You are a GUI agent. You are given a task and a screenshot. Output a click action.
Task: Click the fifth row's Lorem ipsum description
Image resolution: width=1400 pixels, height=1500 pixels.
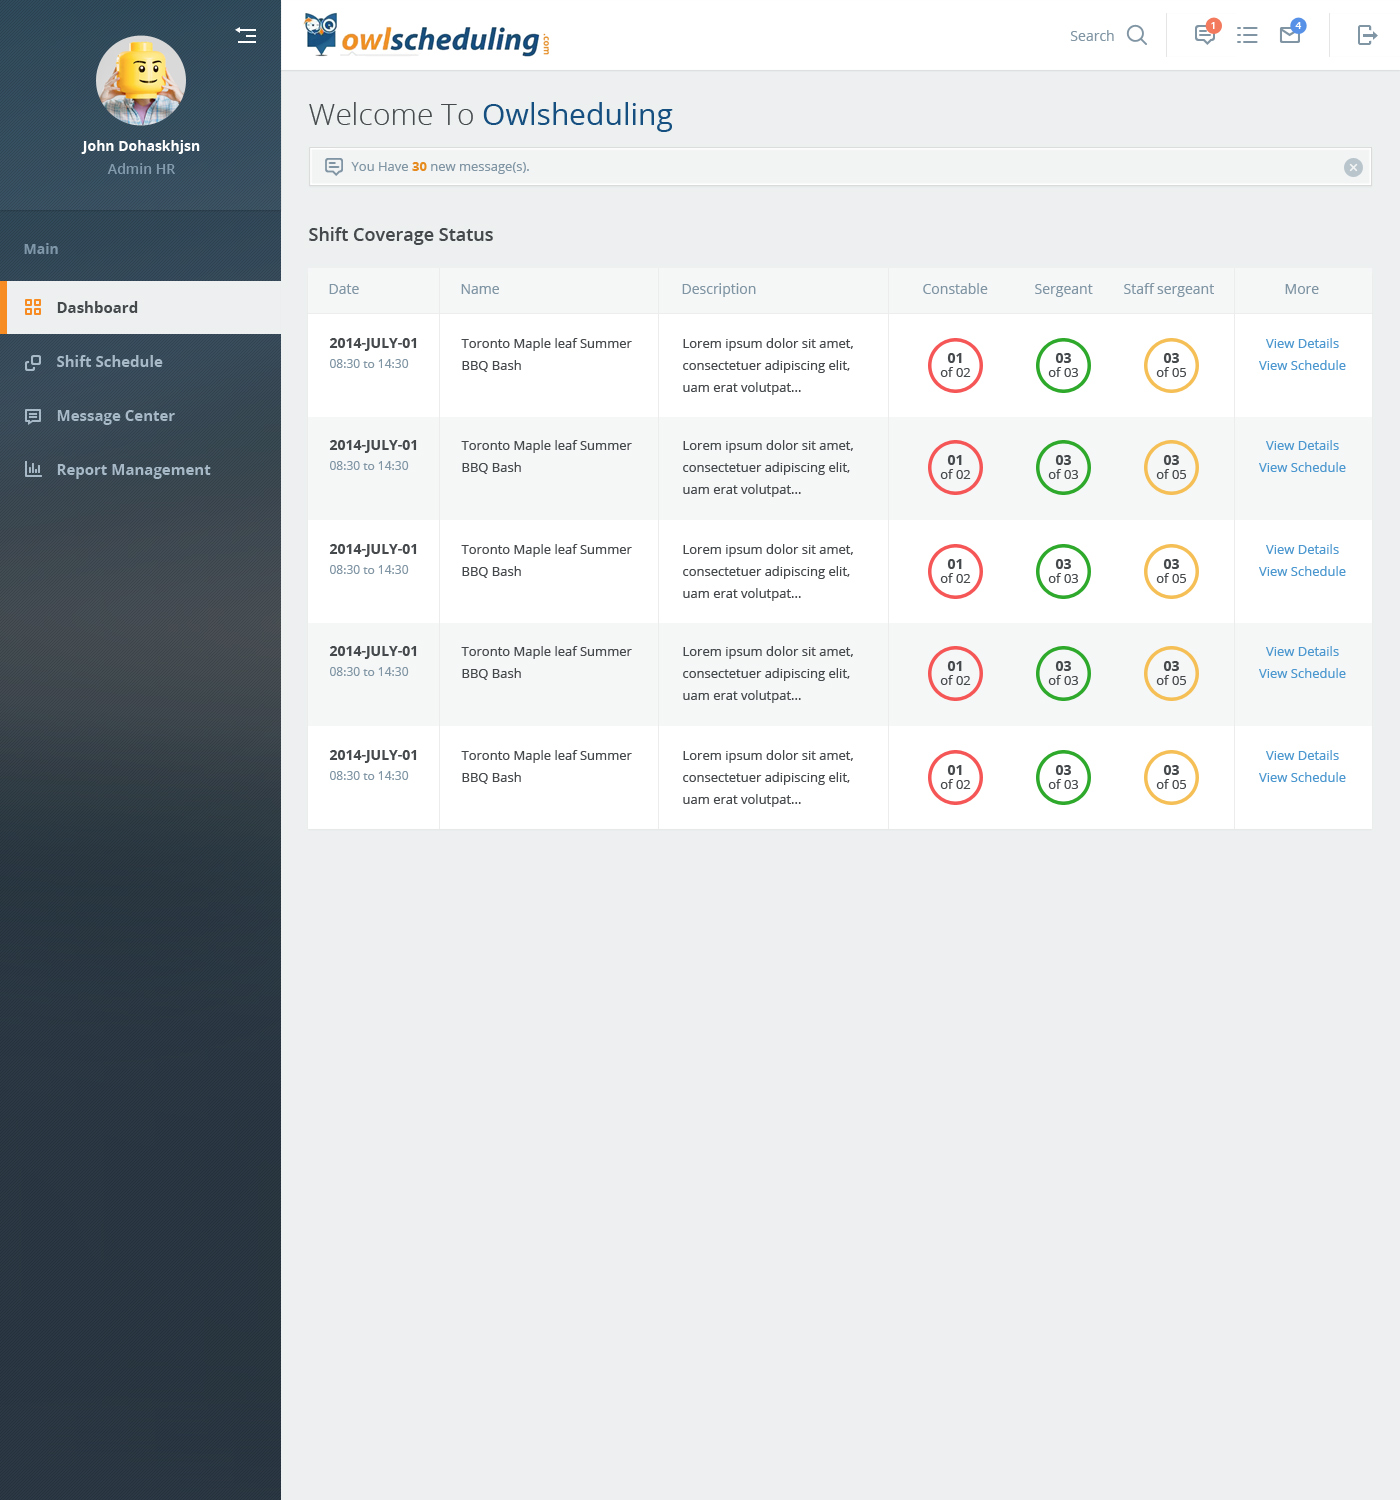click(x=768, y=777)
